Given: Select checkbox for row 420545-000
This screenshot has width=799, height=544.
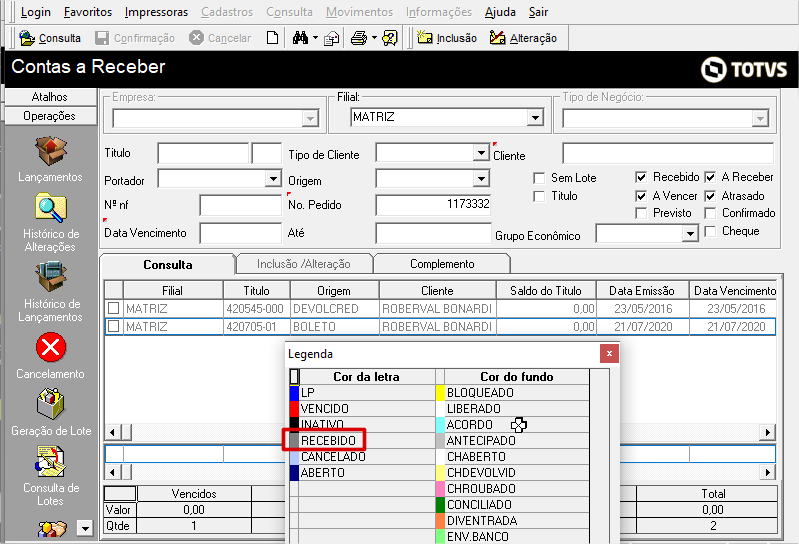Looking at the screenshot, I should click(114, 308).
